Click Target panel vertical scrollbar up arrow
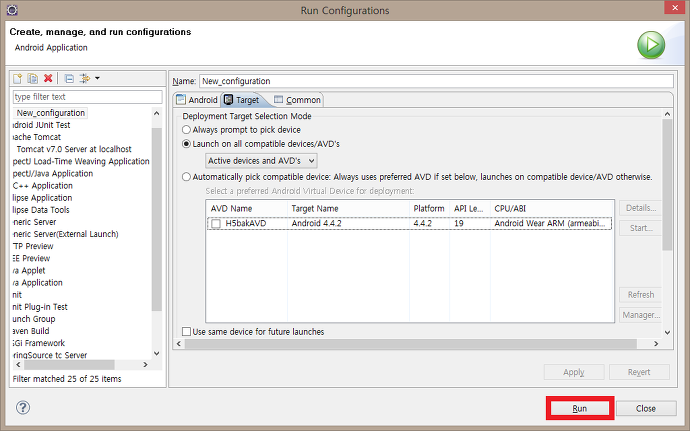Viewport: 690px width, 431px height. tap(667, 114)
